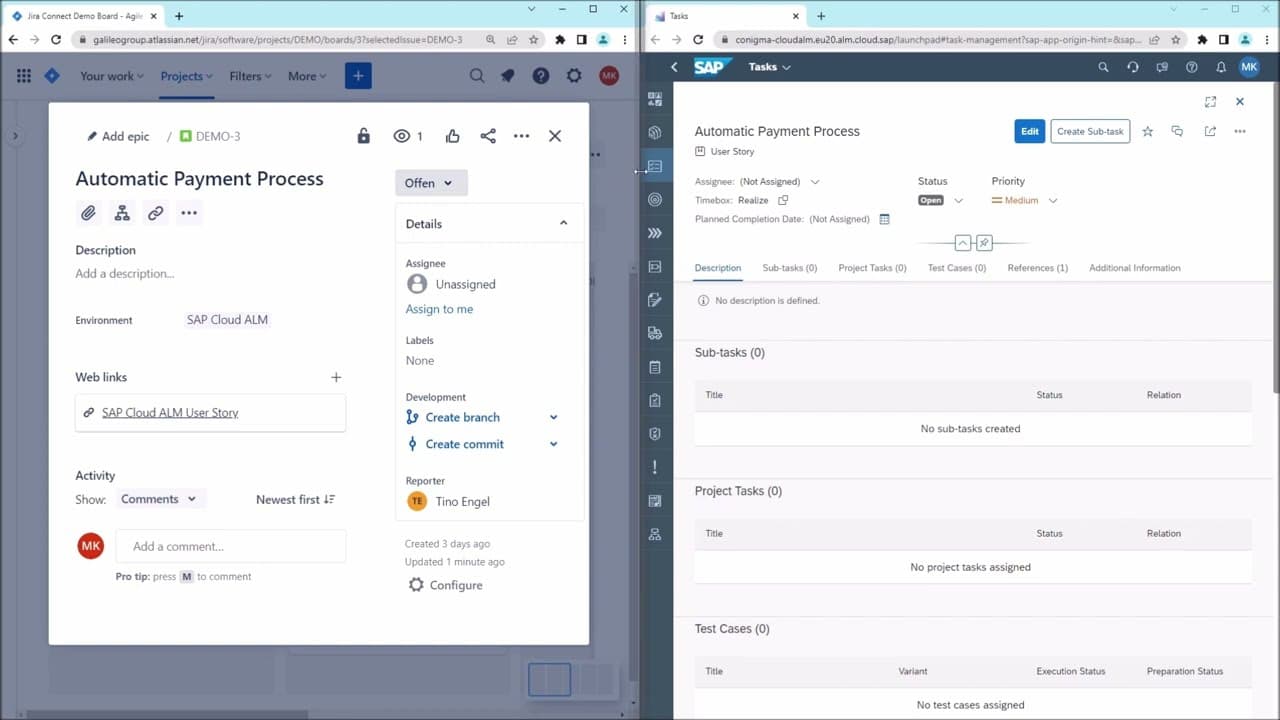Close the Jira issue dialog
This screenshot has height=720, width=1280.
(555, 136)
